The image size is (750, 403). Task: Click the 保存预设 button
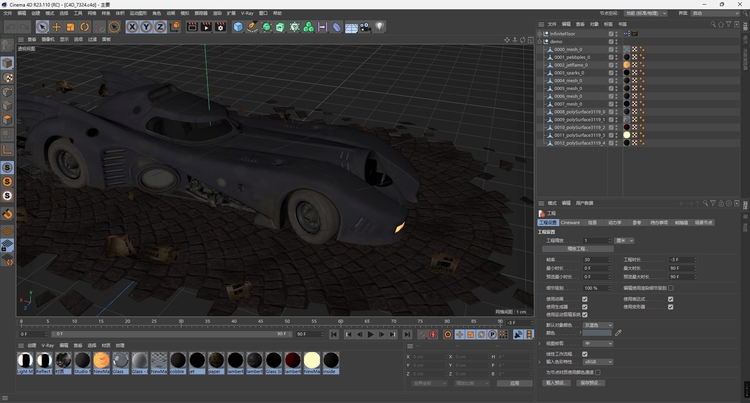(591, 383)
